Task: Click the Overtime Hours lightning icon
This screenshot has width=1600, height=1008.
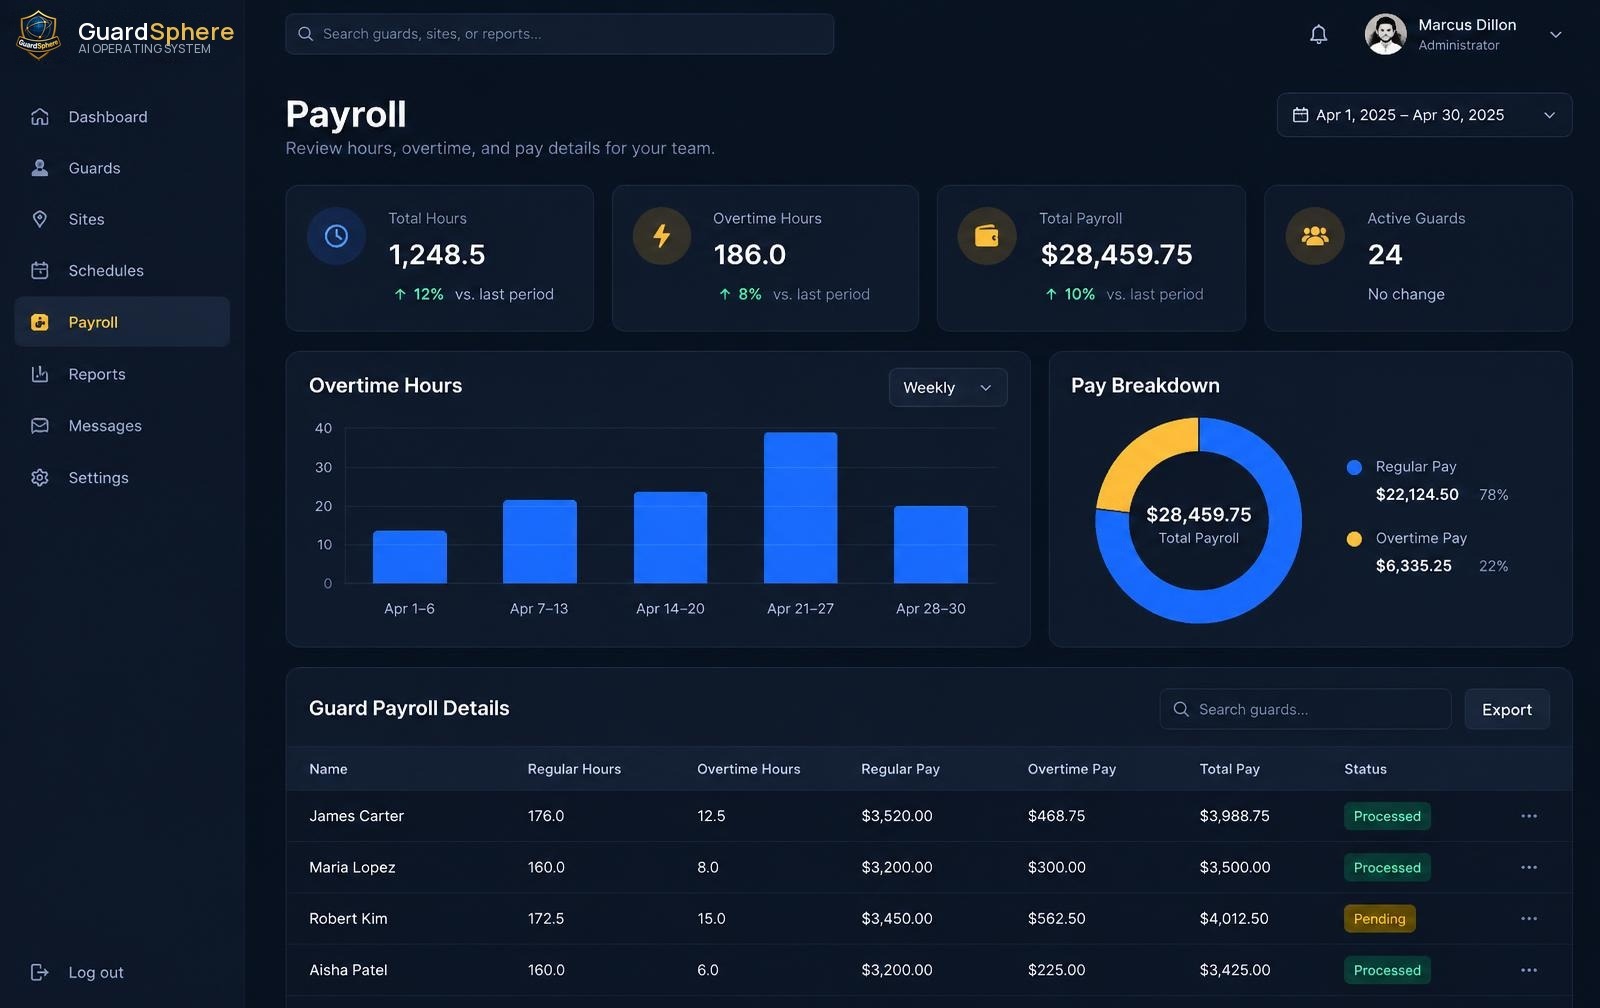Action: (x=661, y=236)
